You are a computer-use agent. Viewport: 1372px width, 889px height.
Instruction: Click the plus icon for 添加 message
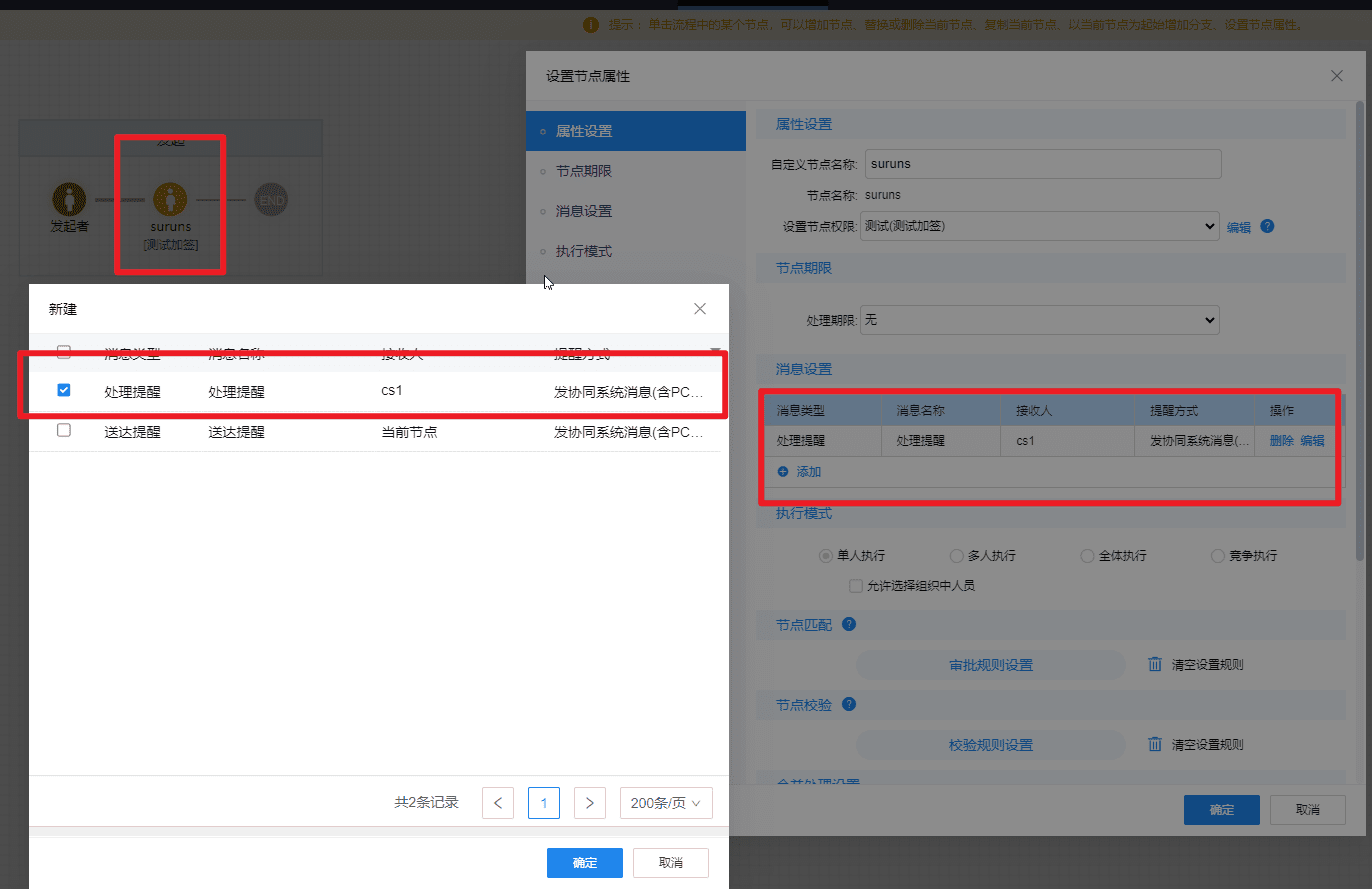pyautogui.click(x=783, y=471)
